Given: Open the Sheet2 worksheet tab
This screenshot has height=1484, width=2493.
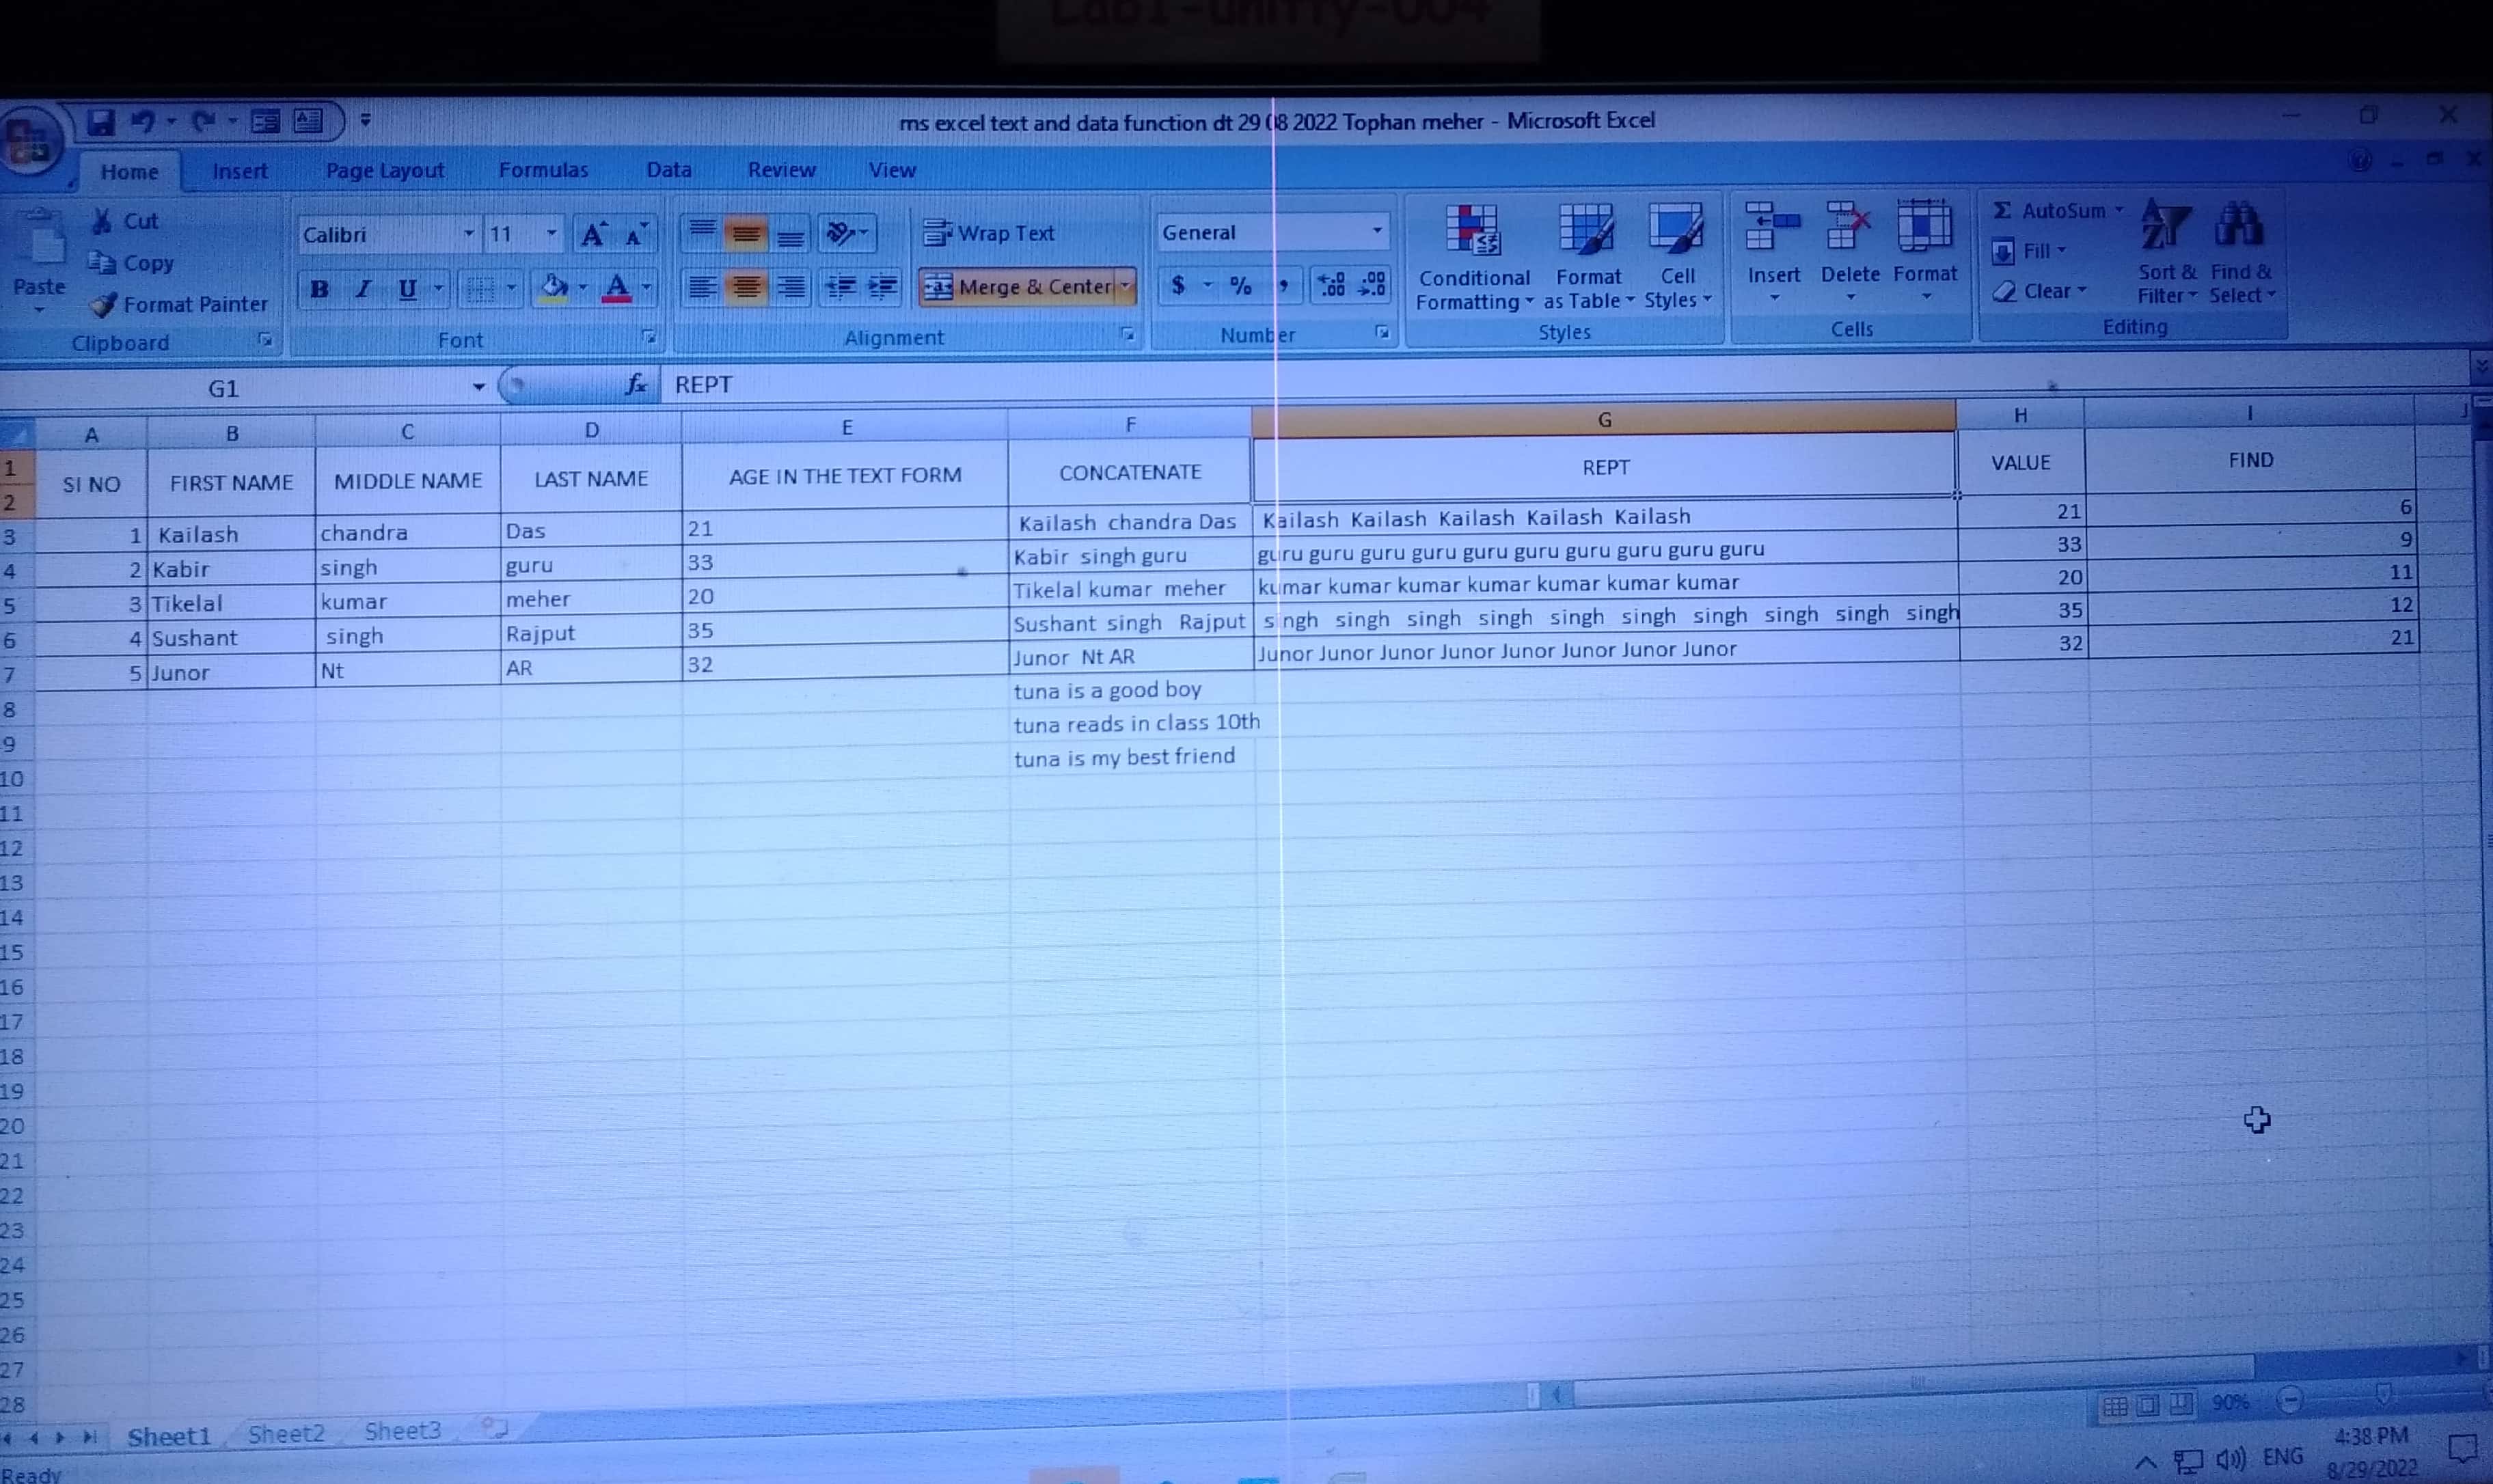Looking at the screenshot, I should [x=286, y=1434].
